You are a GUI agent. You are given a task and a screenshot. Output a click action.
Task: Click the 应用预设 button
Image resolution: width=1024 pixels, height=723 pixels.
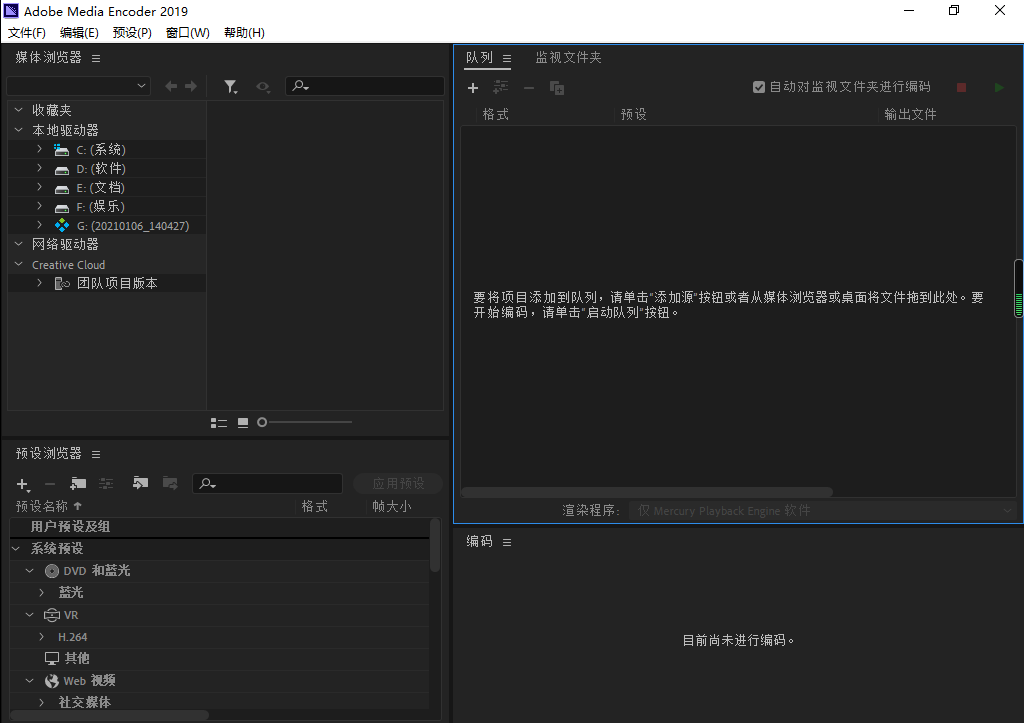click(398, 483)
